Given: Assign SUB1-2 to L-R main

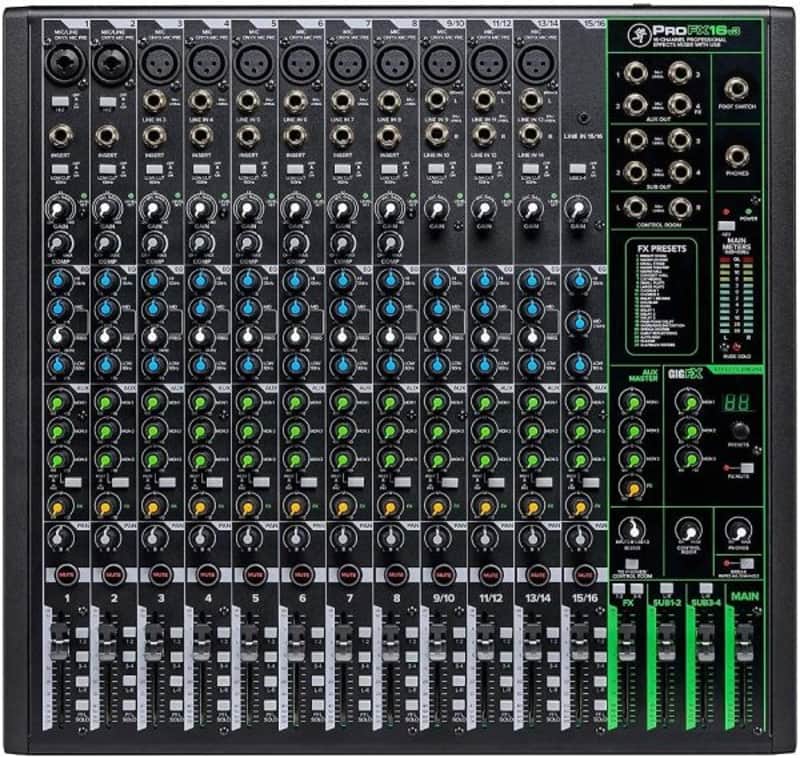Looking at the screenshot, I should [666, 588].
